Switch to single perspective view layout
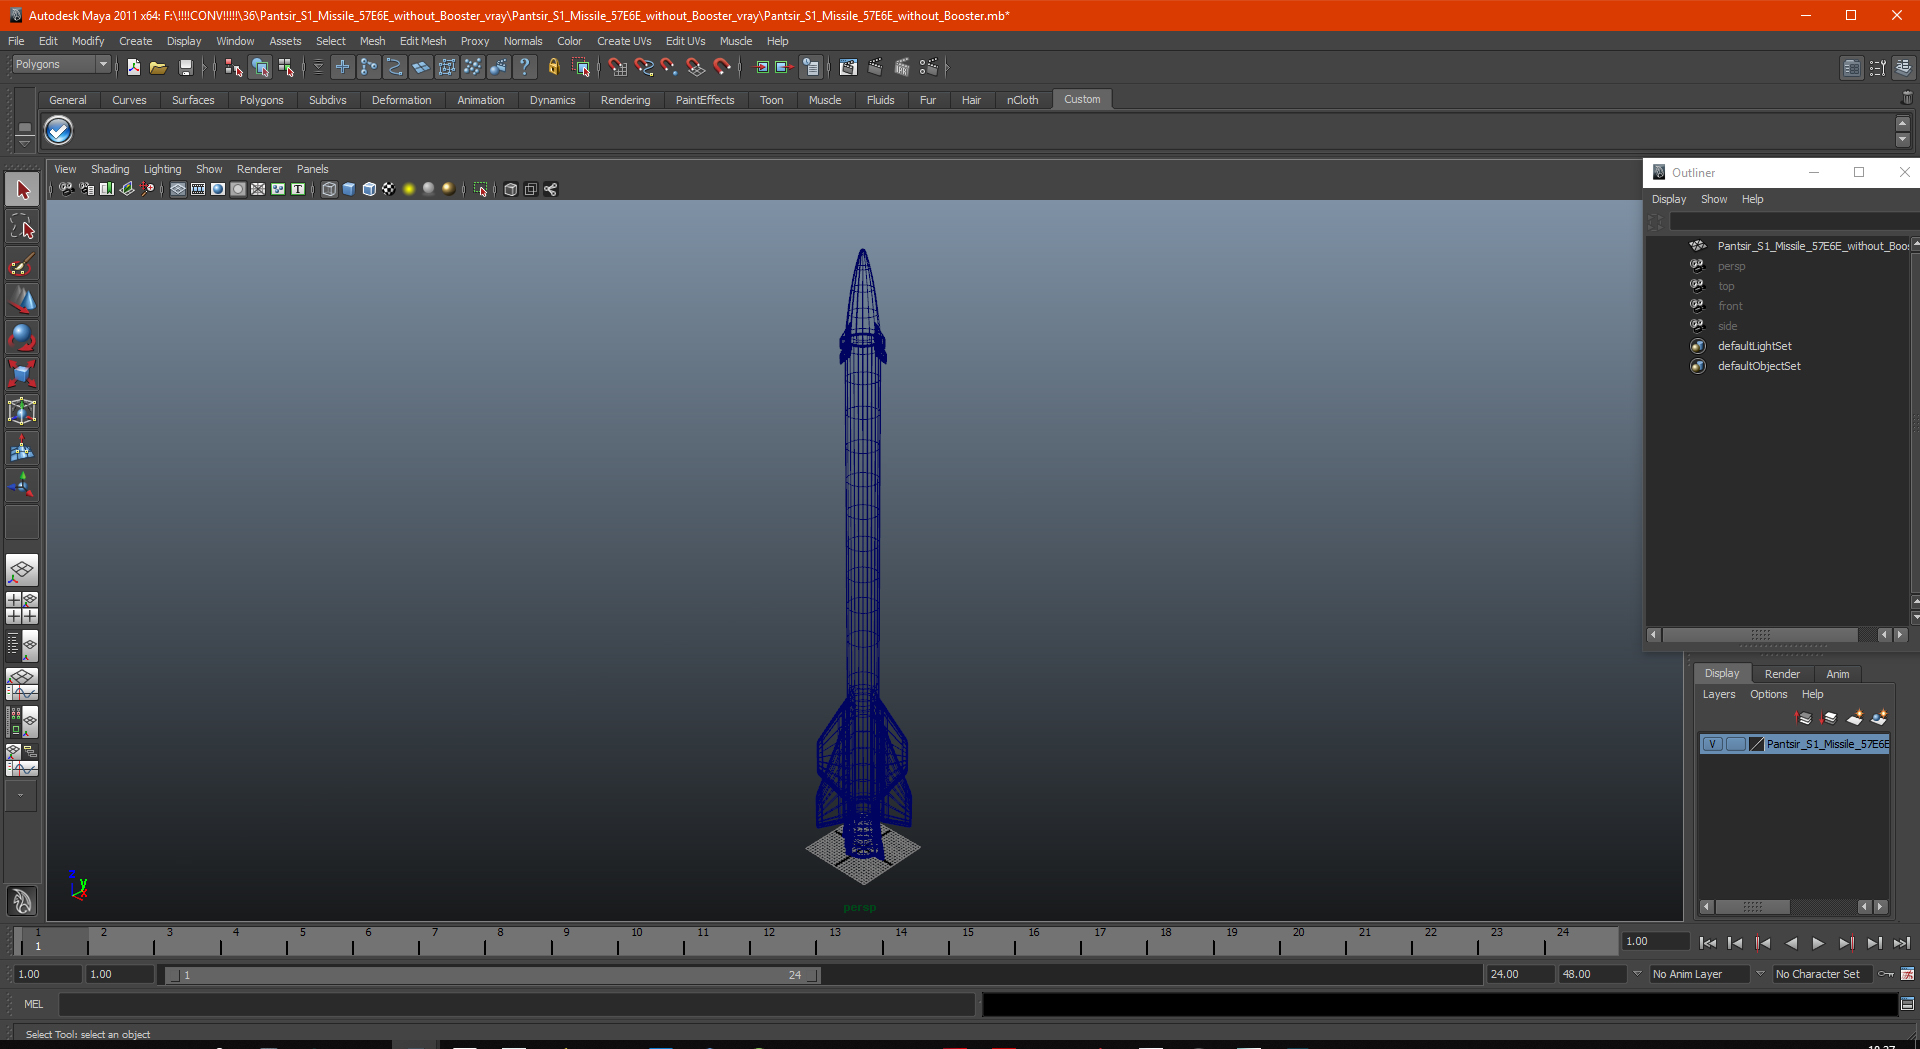The height and width of the screenshot is (1049, 1920). coord(22,571)
